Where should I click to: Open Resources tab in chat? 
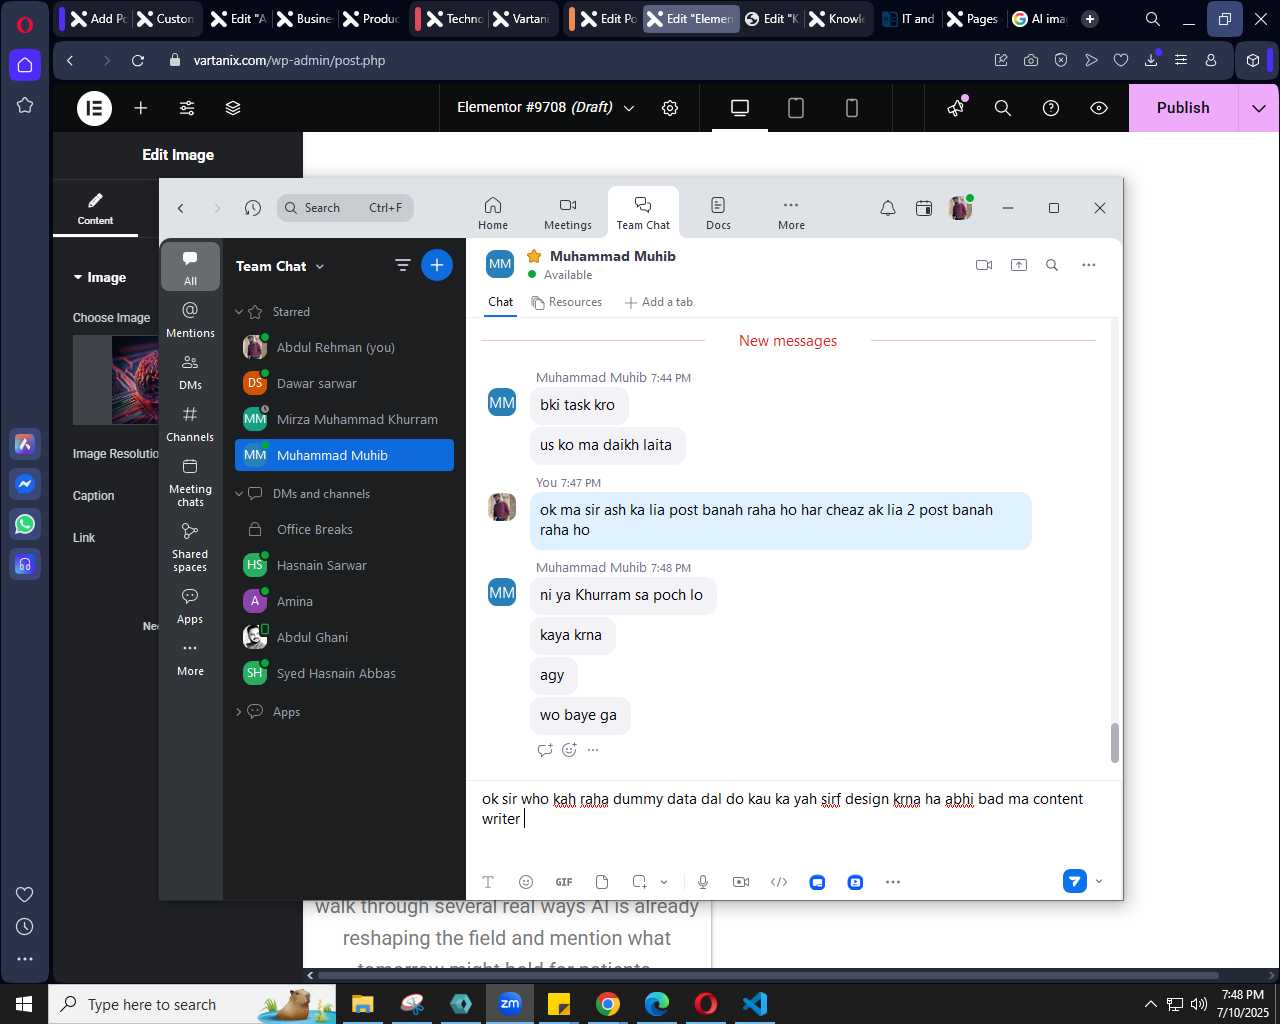tap(567, 302)
